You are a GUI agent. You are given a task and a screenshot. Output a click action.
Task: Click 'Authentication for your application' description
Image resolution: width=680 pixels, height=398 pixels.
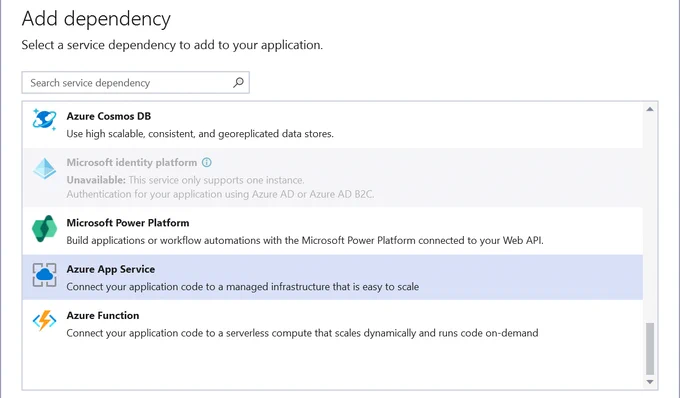pos(220,194)
